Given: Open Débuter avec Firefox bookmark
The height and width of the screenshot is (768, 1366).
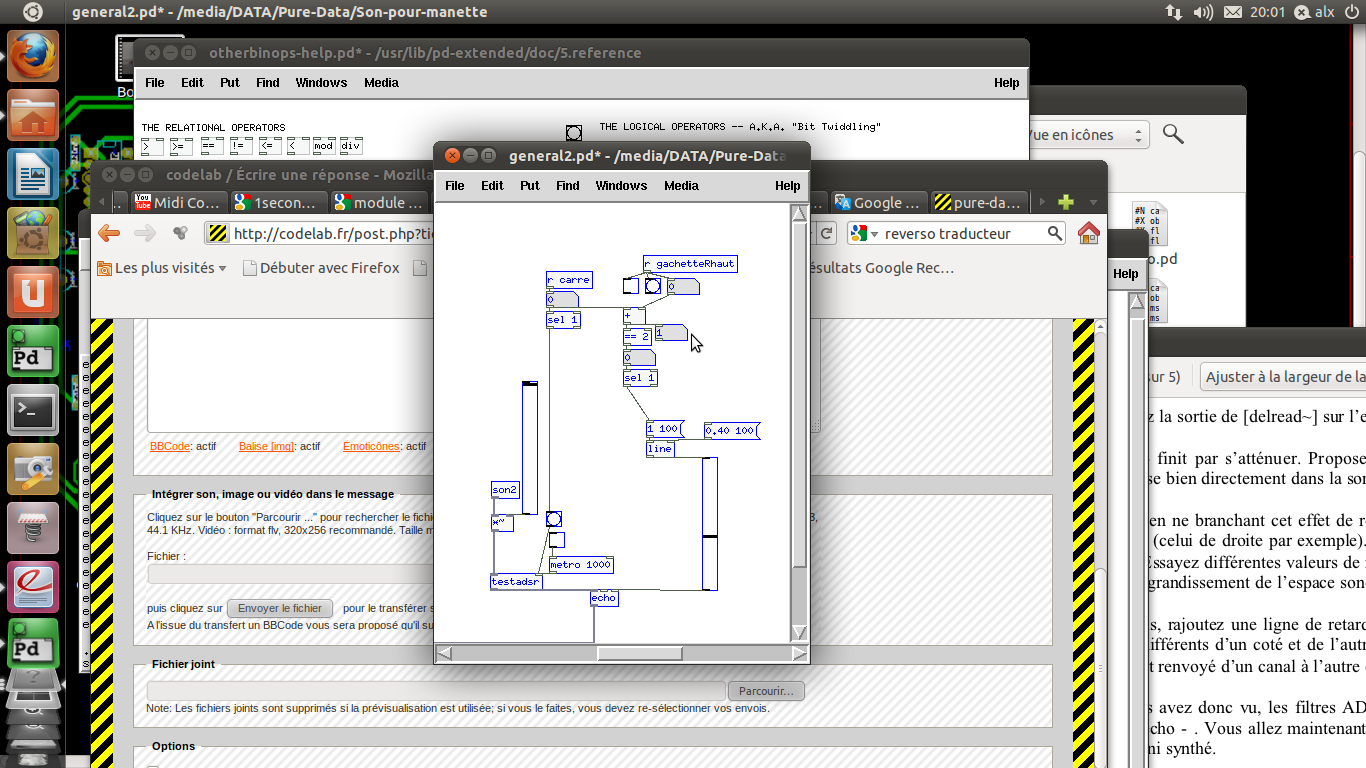Looking at the screenshot, I should point(320,268).
